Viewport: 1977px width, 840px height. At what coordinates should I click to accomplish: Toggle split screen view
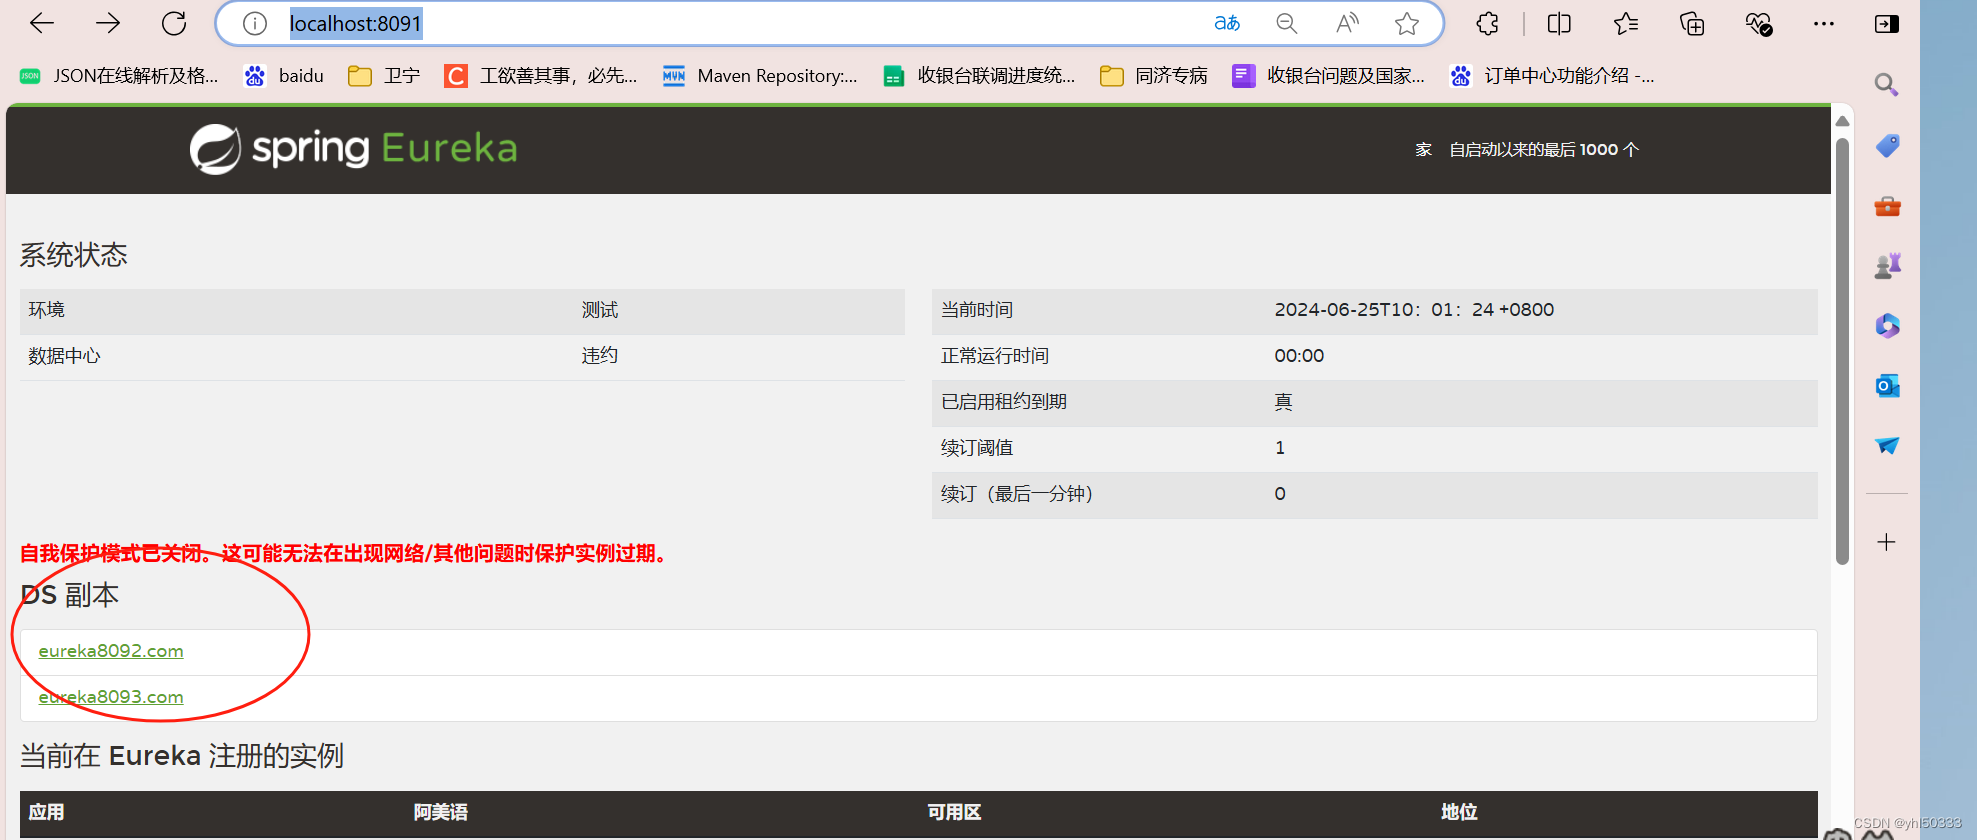tap(1559, 23)
